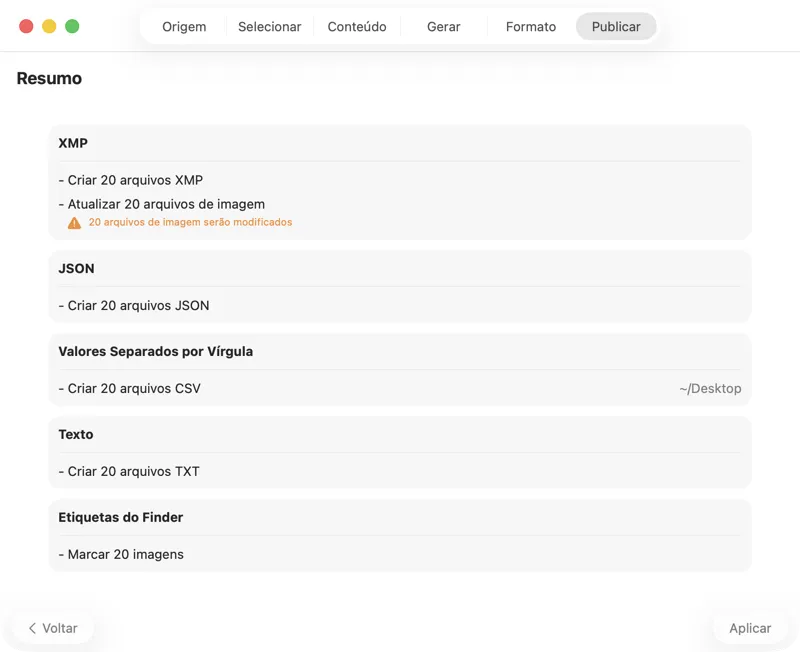Screen dimensions: 800x652
Task: Click the orange warning triangle icon
Action: tap(74, 223)
